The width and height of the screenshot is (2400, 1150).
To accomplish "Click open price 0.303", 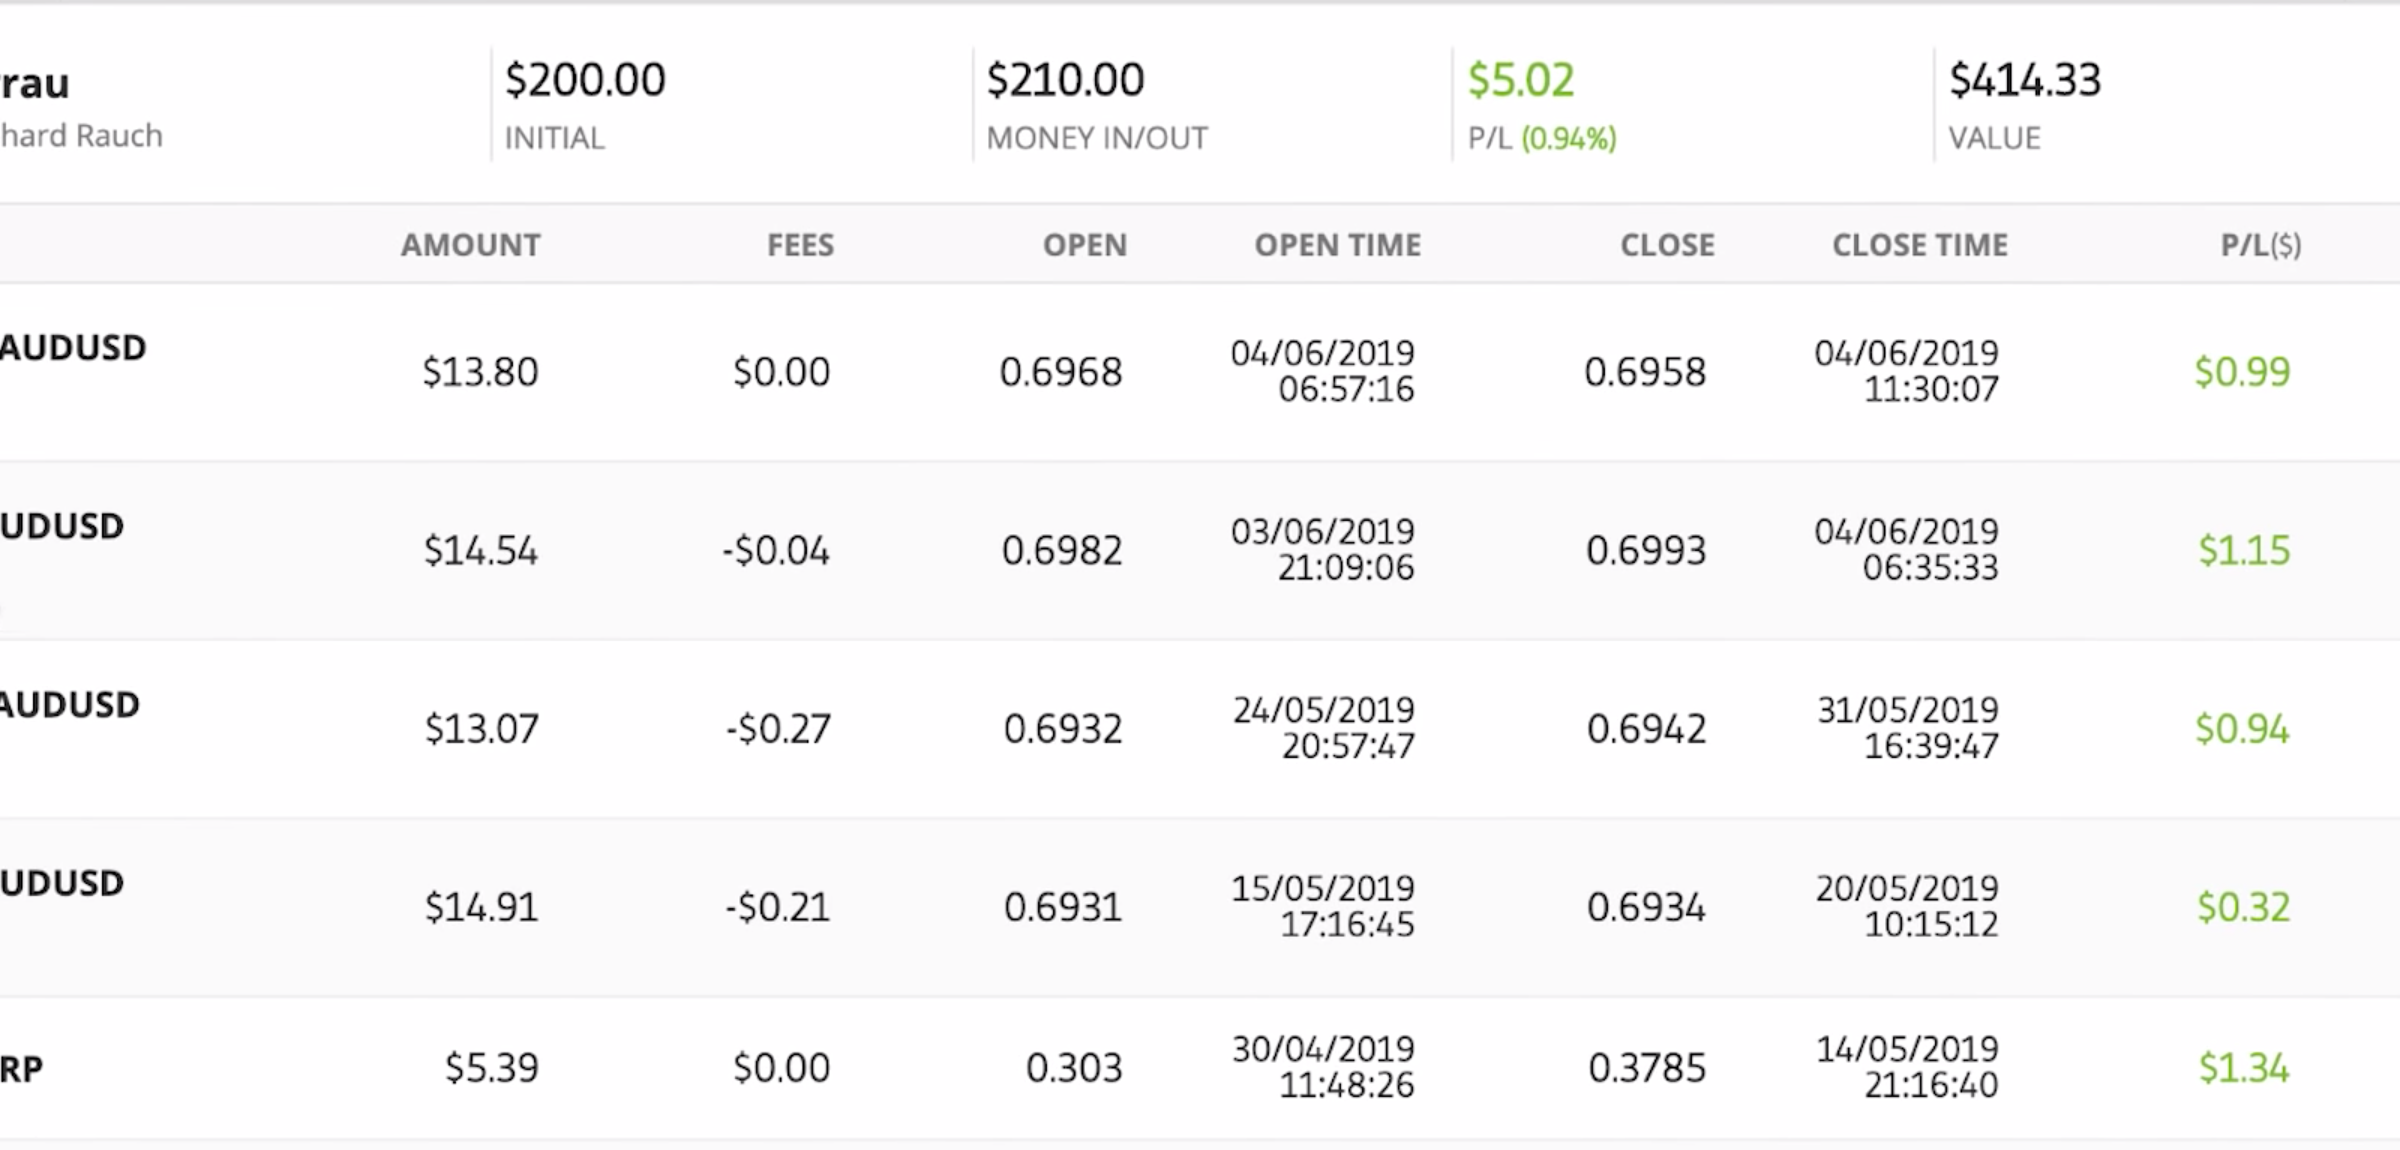I will [x=1074, y=1068].
